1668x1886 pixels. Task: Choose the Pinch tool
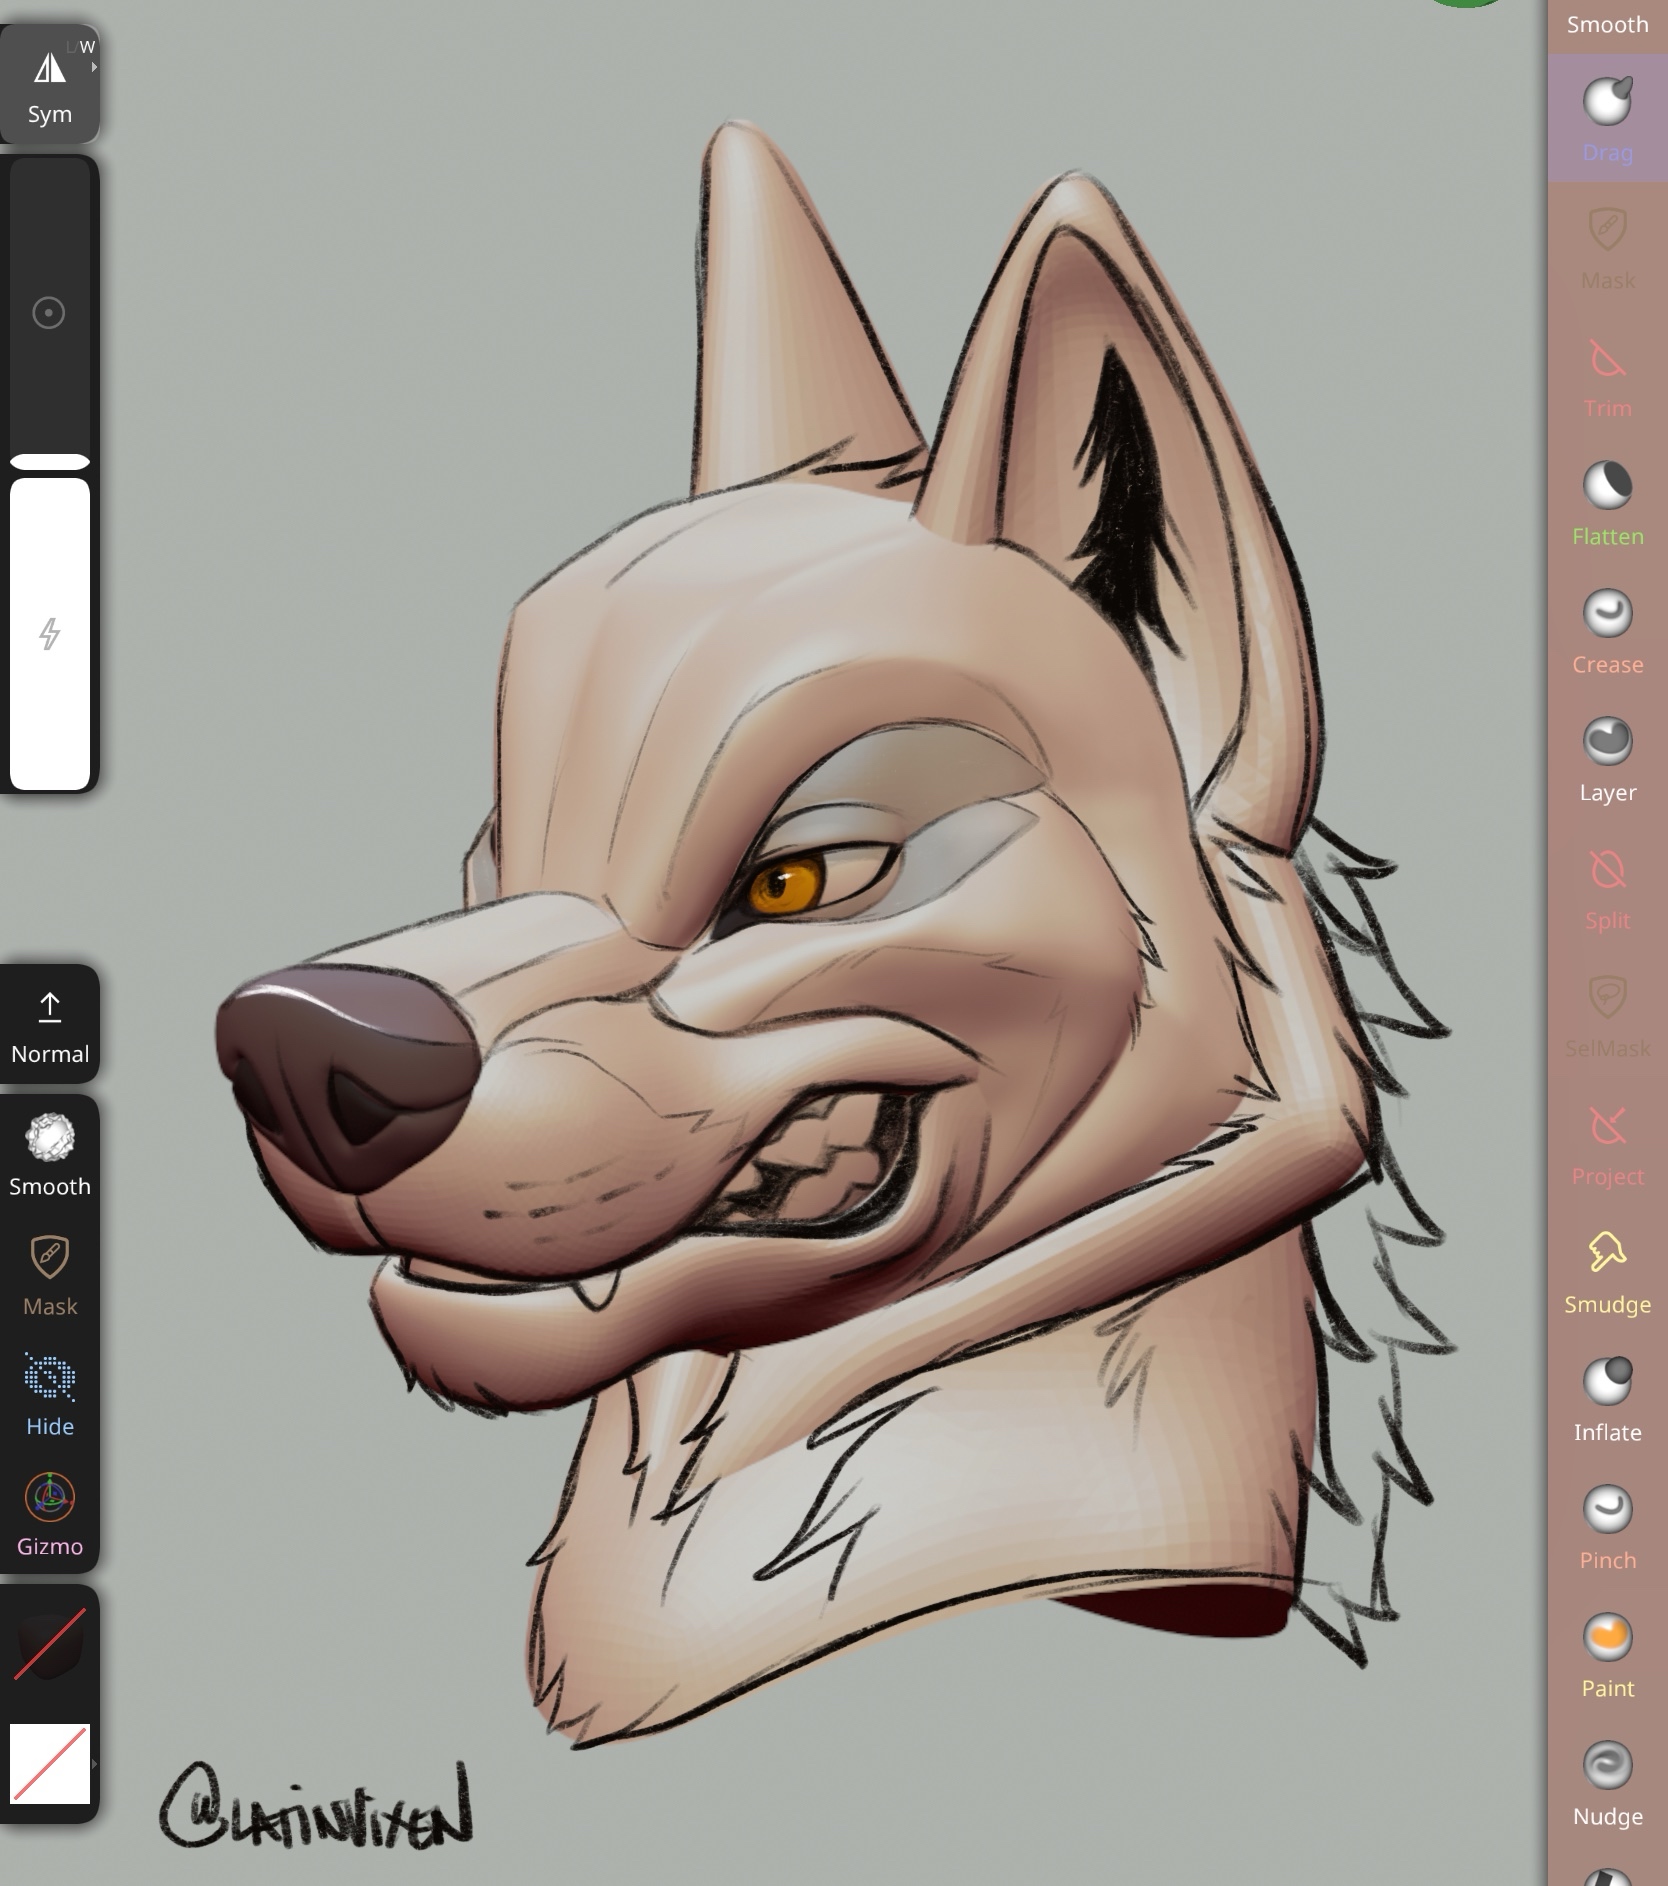[1606, 1526]
